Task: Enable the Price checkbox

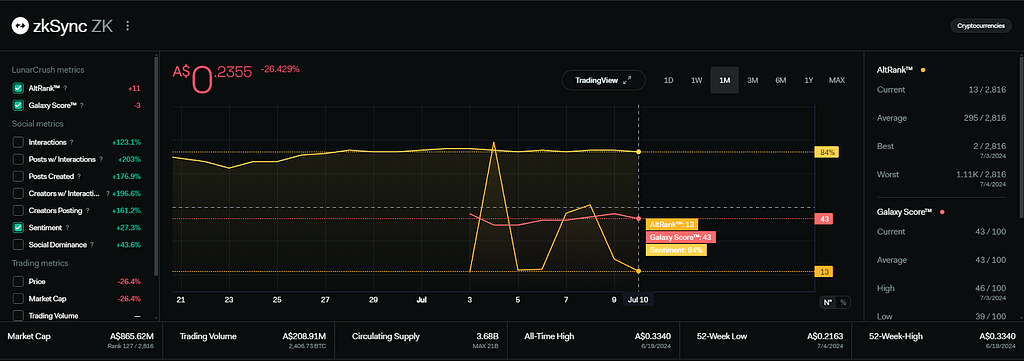Action: (18, 282)
